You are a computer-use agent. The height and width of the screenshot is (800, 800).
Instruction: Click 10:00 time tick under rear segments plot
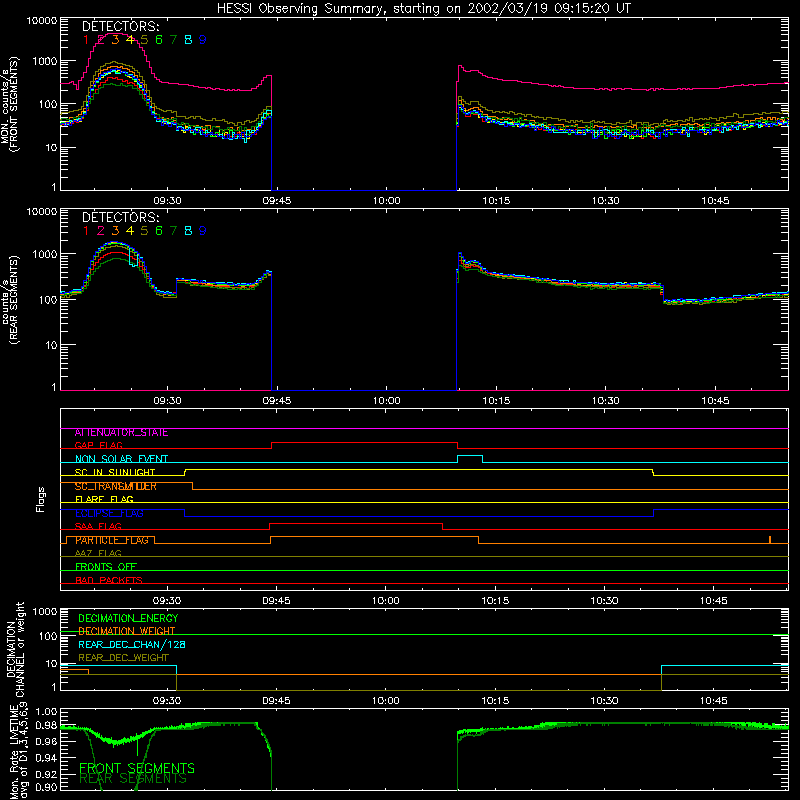386,401
